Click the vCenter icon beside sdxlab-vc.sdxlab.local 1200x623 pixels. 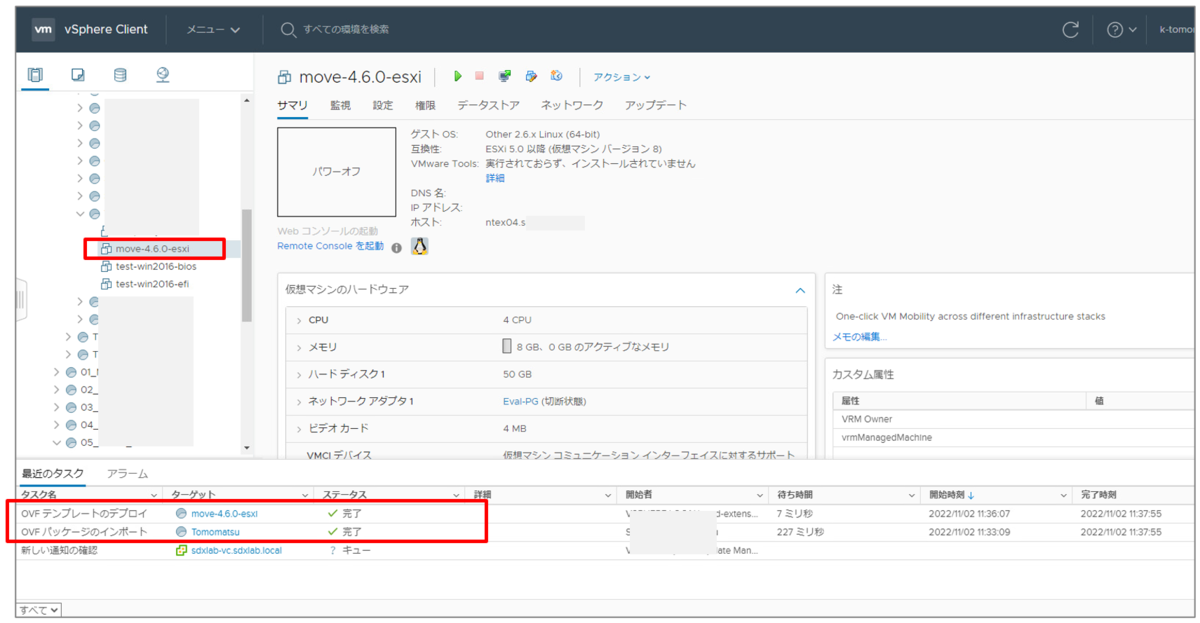pos(181,550)
